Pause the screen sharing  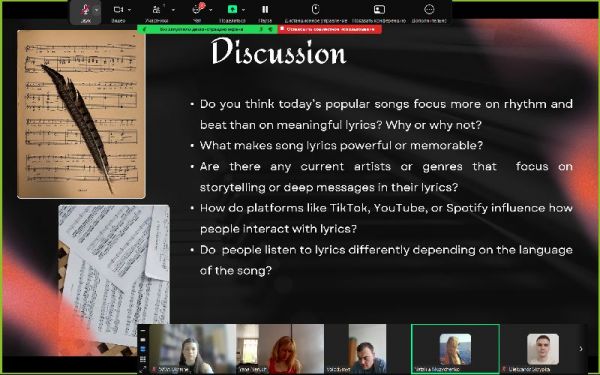[265, 10]
